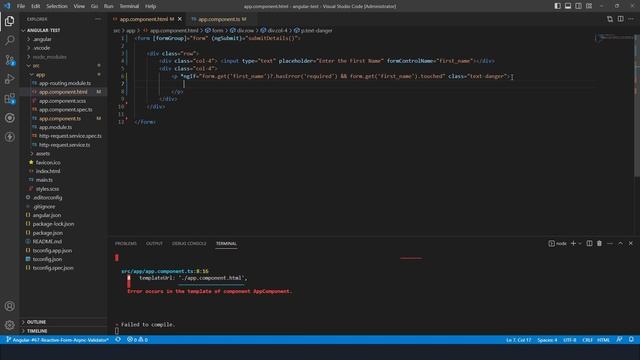Show errors and warnings in status bar

(x=138, y=340)
